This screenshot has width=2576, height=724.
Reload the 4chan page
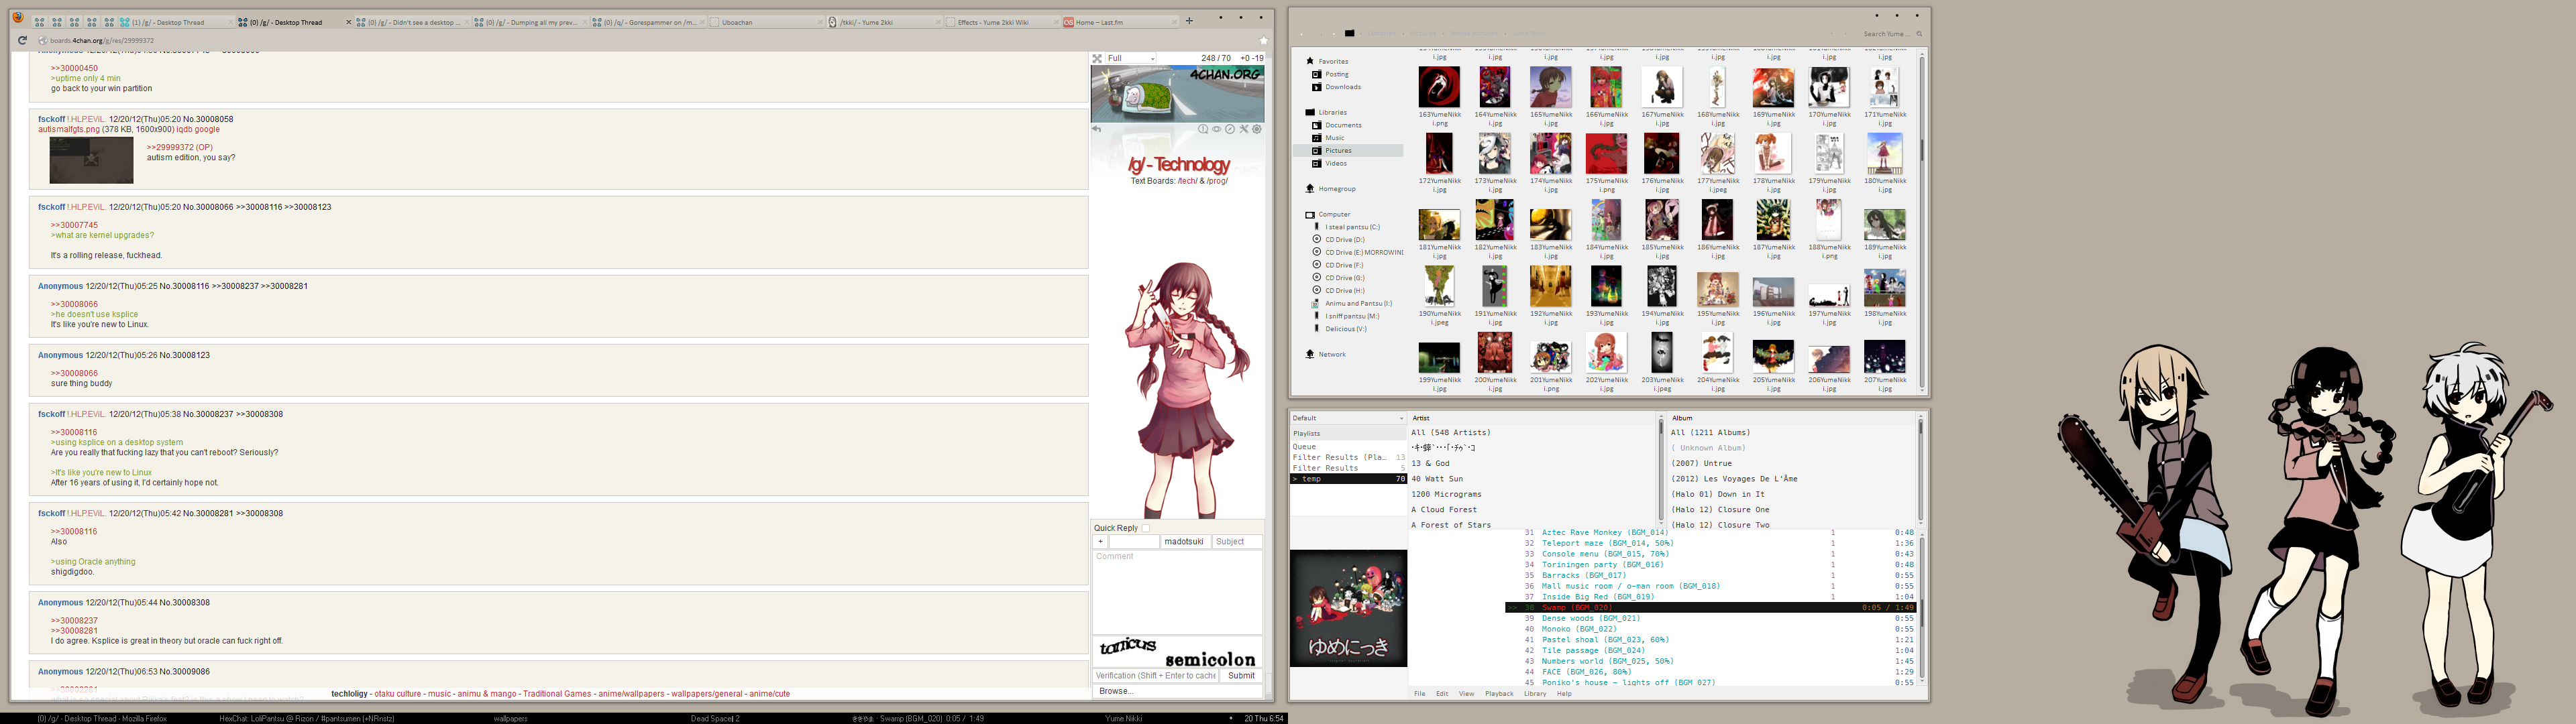pyautogui.click(x=22, y=41)
